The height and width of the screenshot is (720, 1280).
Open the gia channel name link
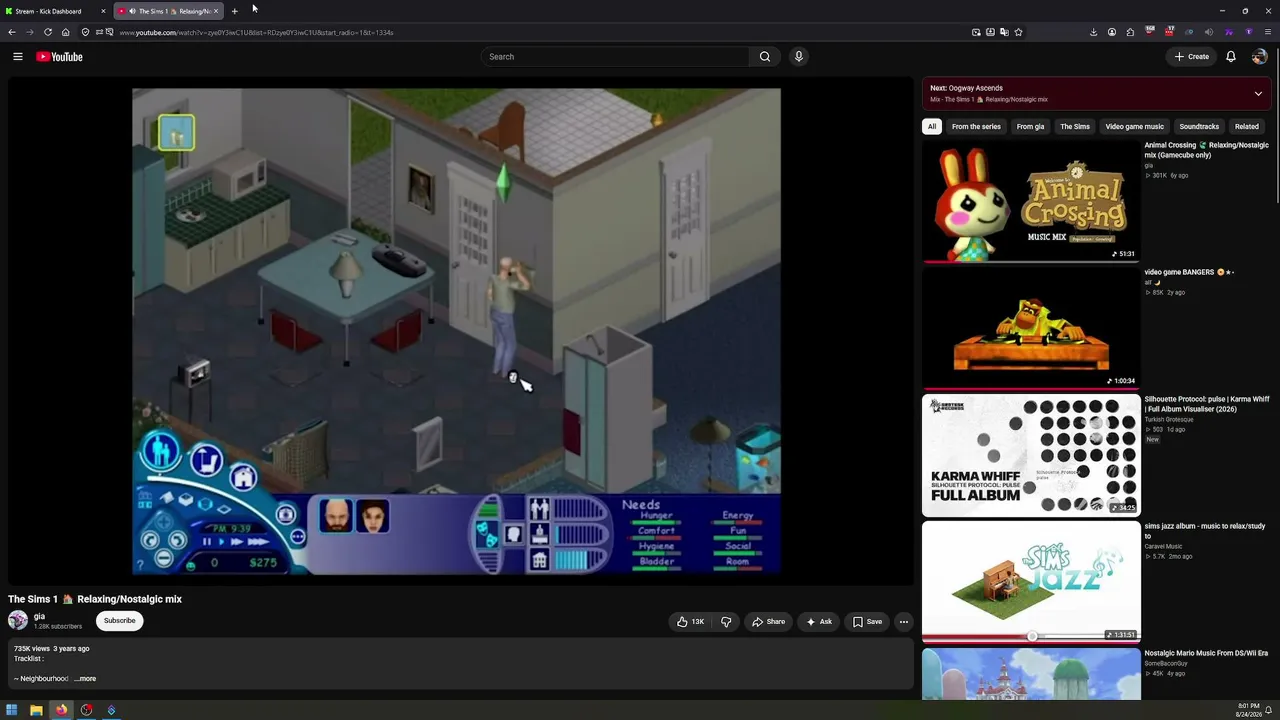[x=39, y=616]
